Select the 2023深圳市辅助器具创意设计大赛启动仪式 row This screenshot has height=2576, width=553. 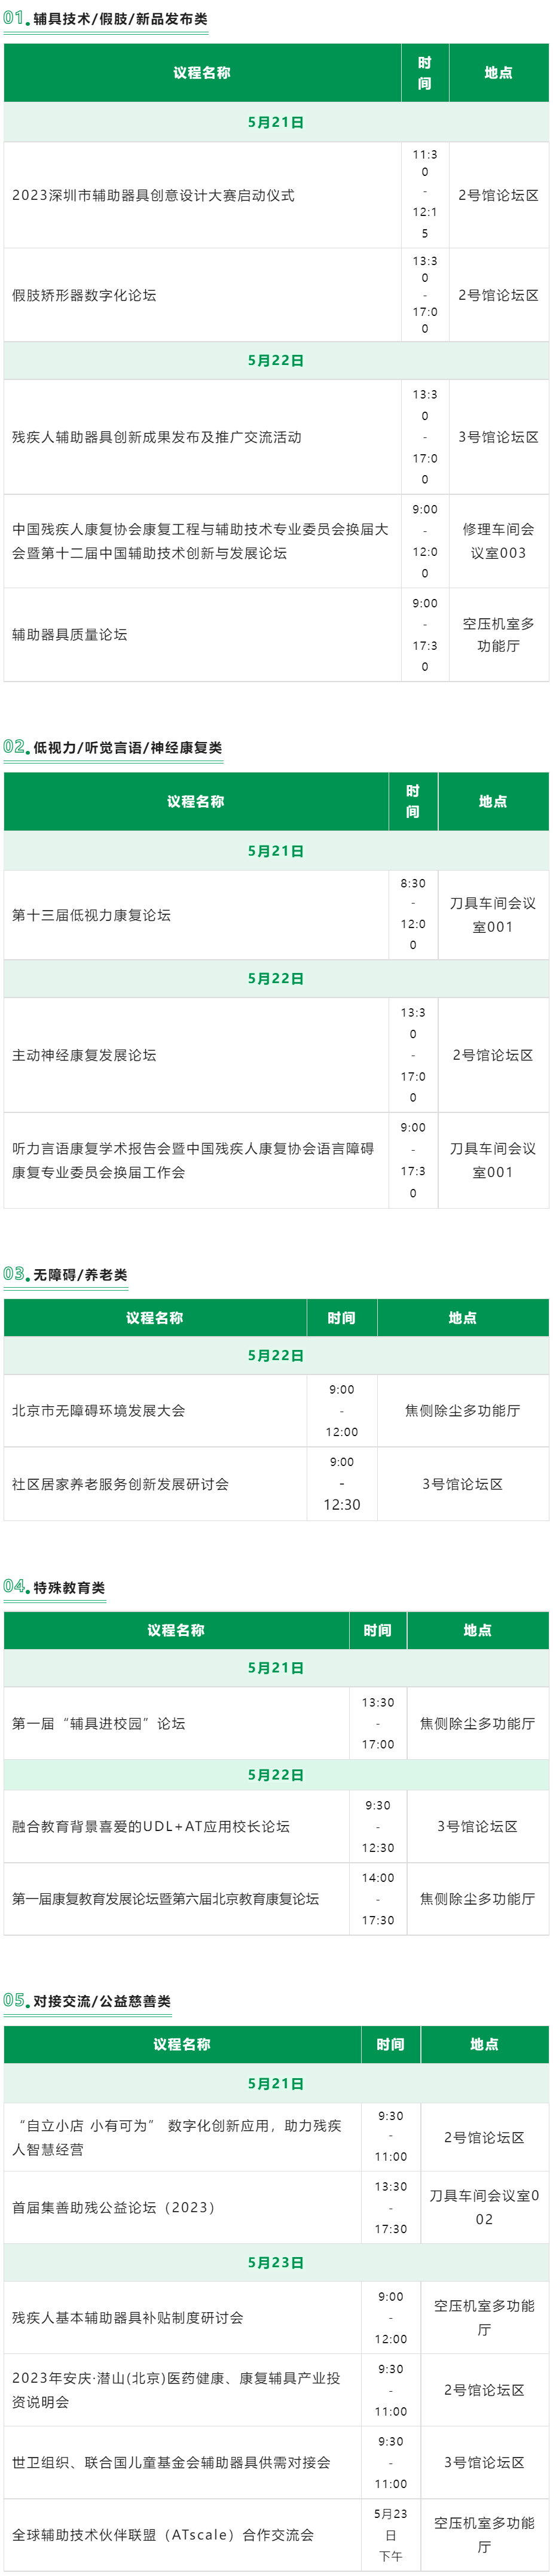point(276,195)
